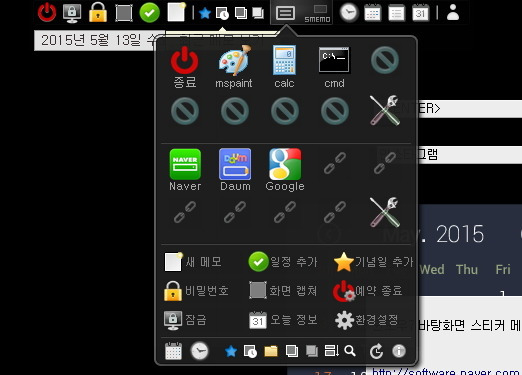This screenshot has width=522, height=375.
Task: Open the cmd command prompt shortcut
Action: coord(334,60)
